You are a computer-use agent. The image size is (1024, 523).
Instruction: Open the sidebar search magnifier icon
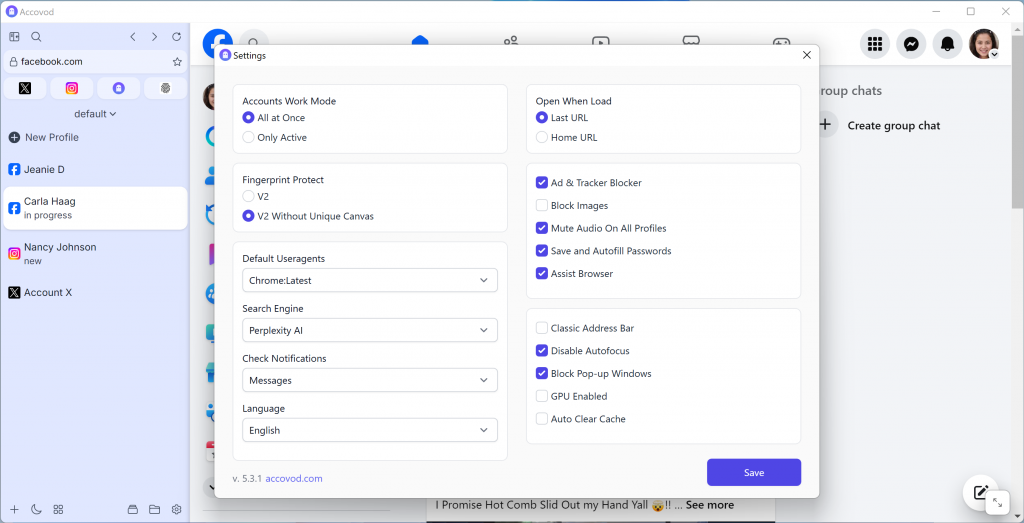point(36,37)
